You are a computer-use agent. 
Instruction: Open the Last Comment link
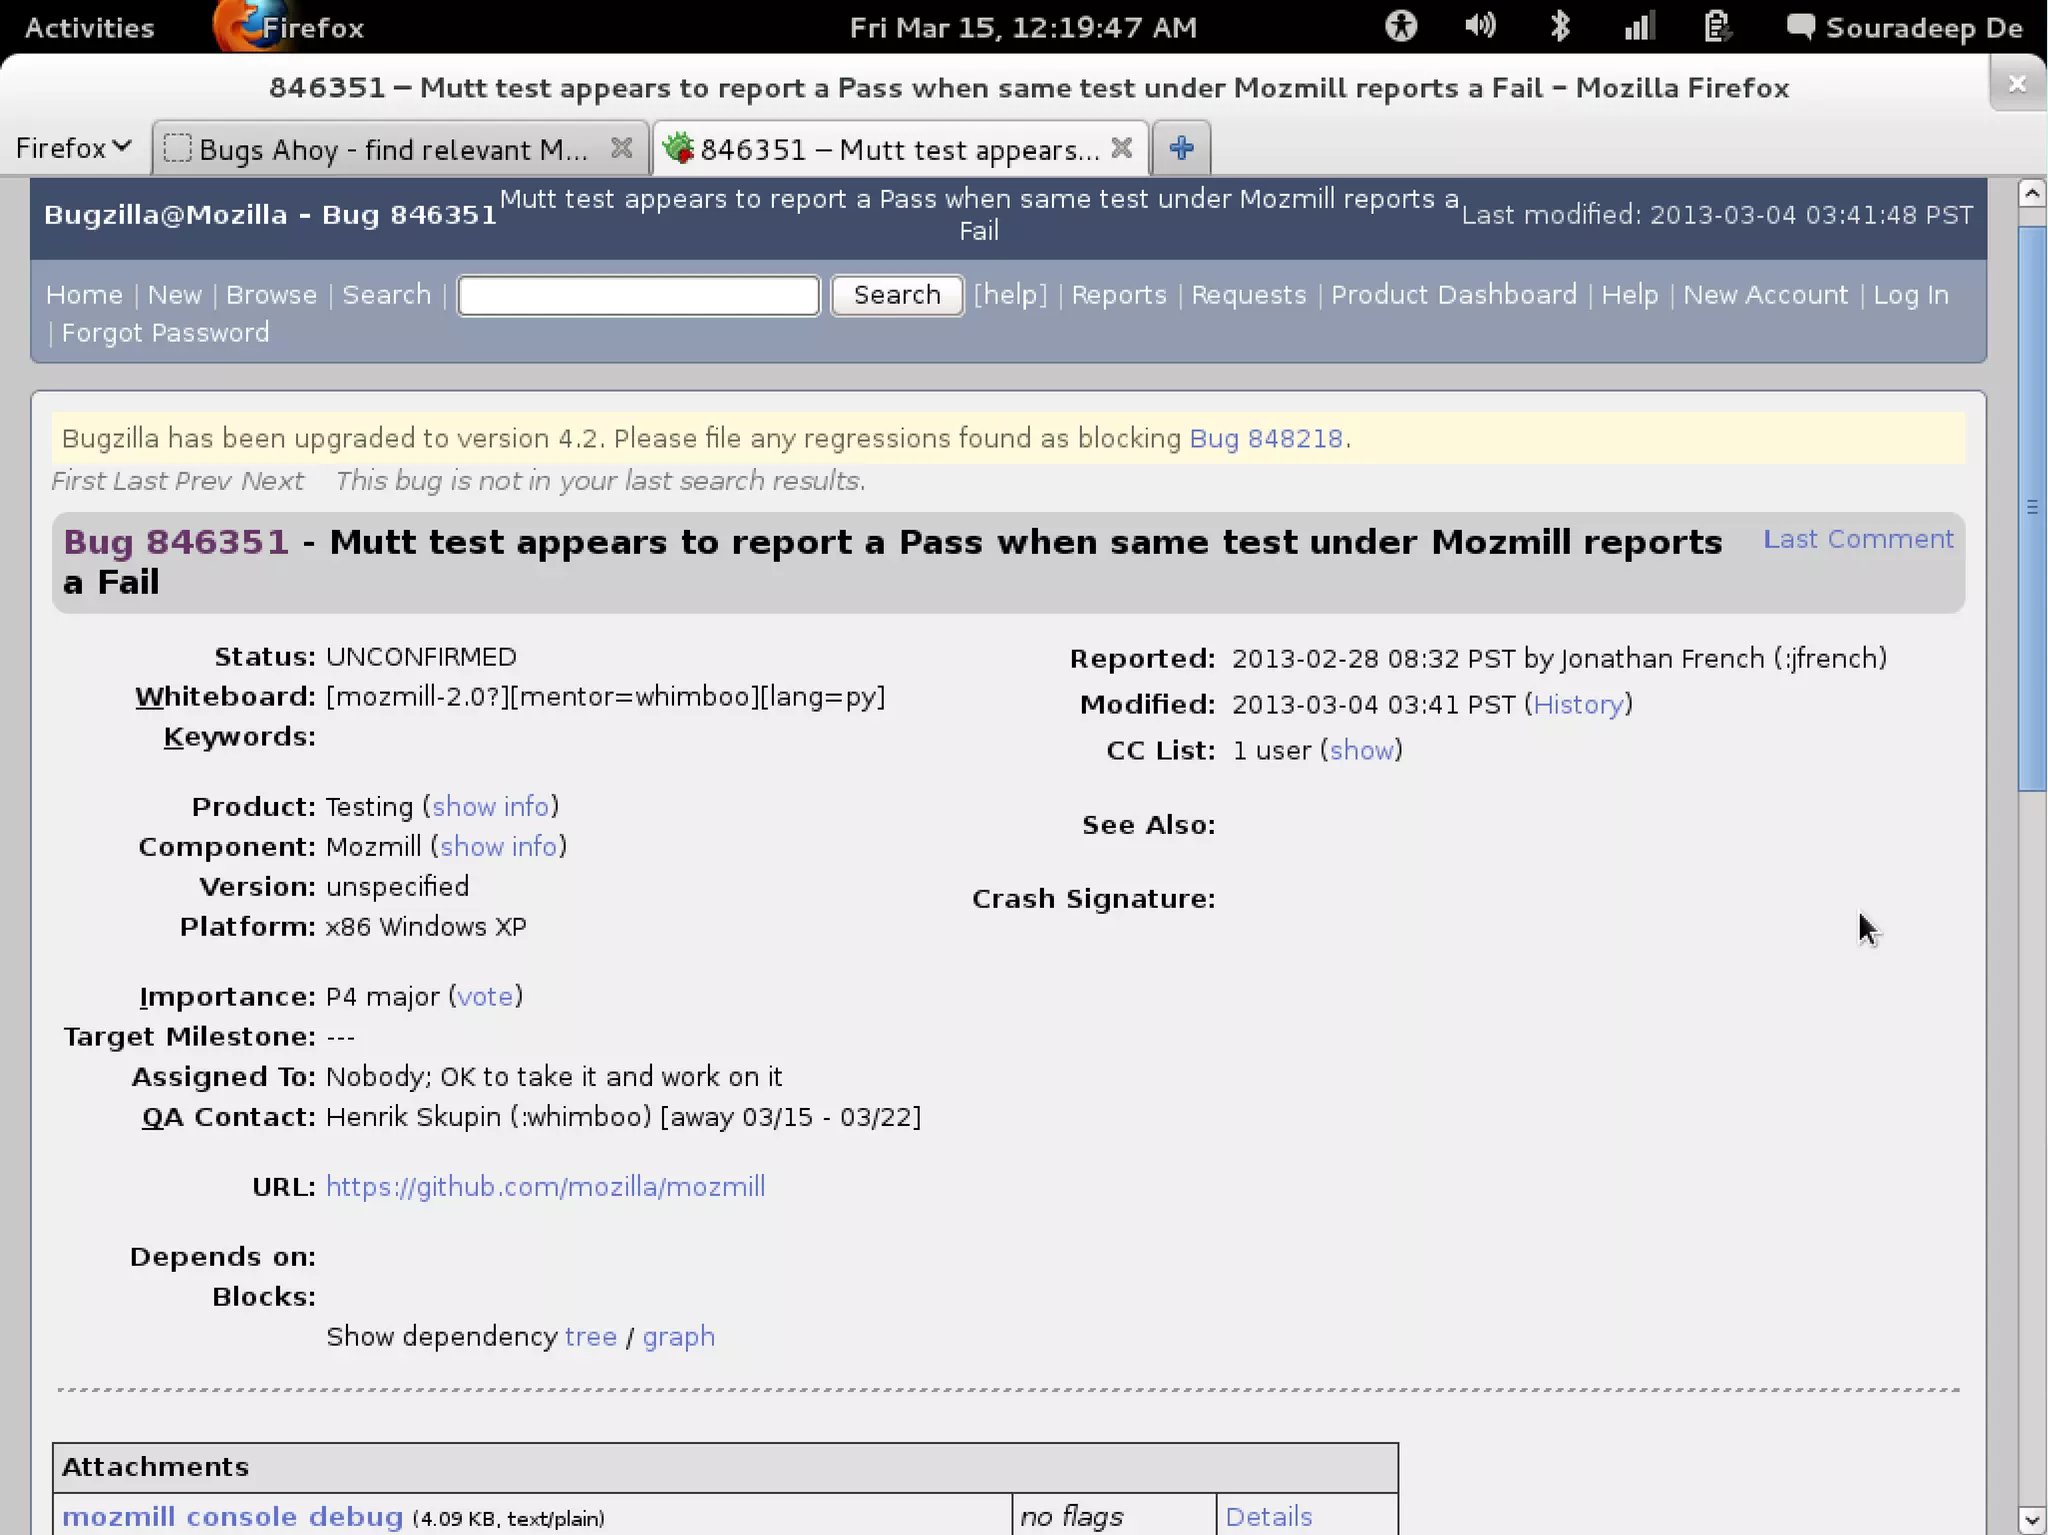(1857, 539)
